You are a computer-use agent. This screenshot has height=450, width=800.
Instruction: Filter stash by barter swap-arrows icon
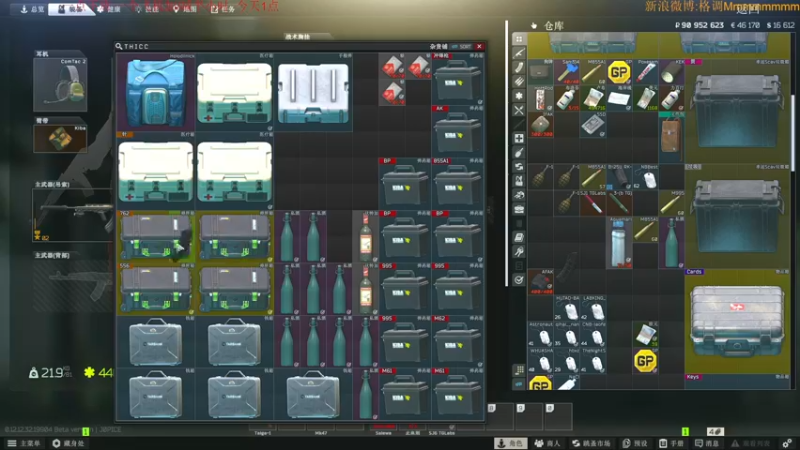519,167
